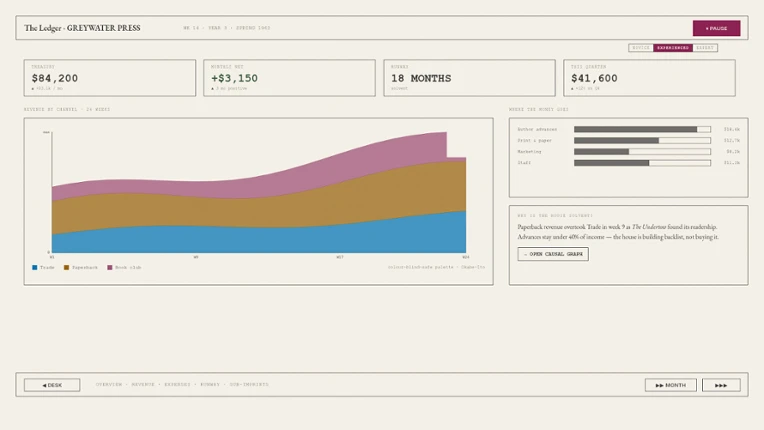Click the 'Revenue by channel' heading

click(x=67, y=110)
